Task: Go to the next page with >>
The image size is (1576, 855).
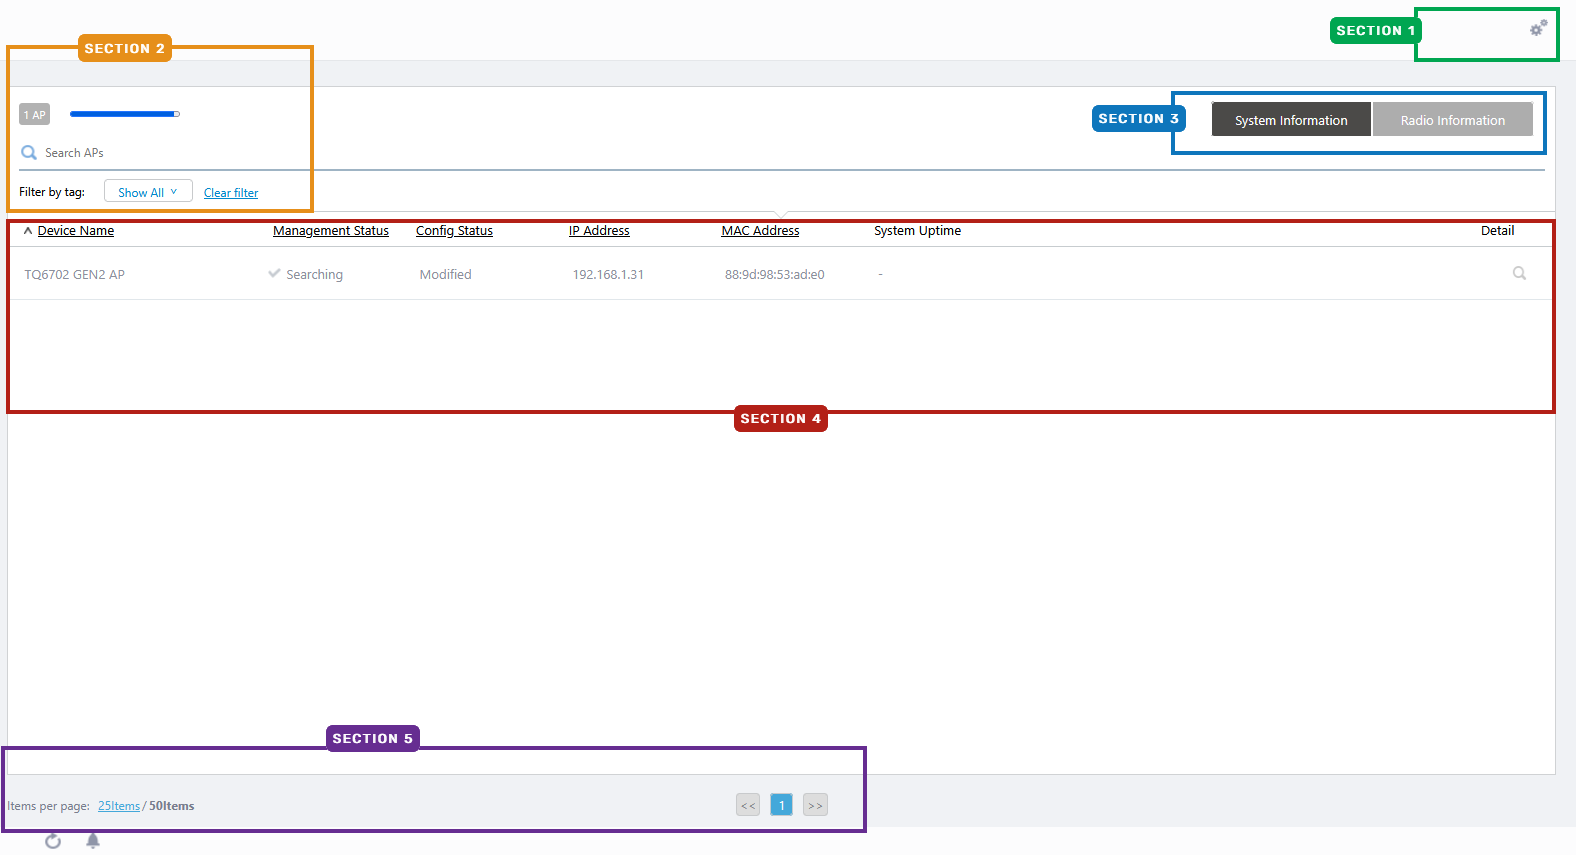Action: point(815,805)
